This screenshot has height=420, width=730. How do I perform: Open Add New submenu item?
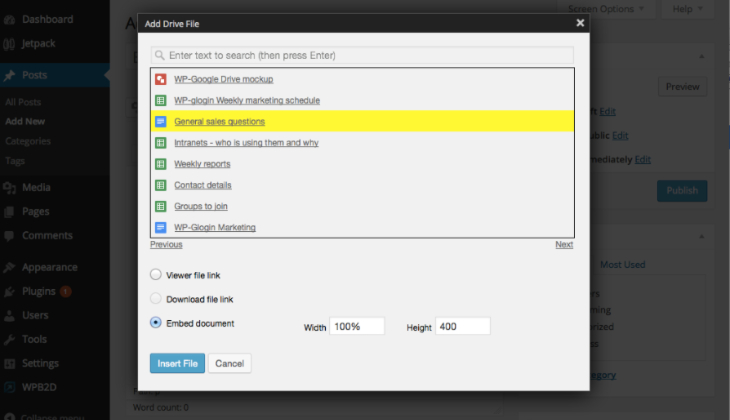(x=25, y=122)
